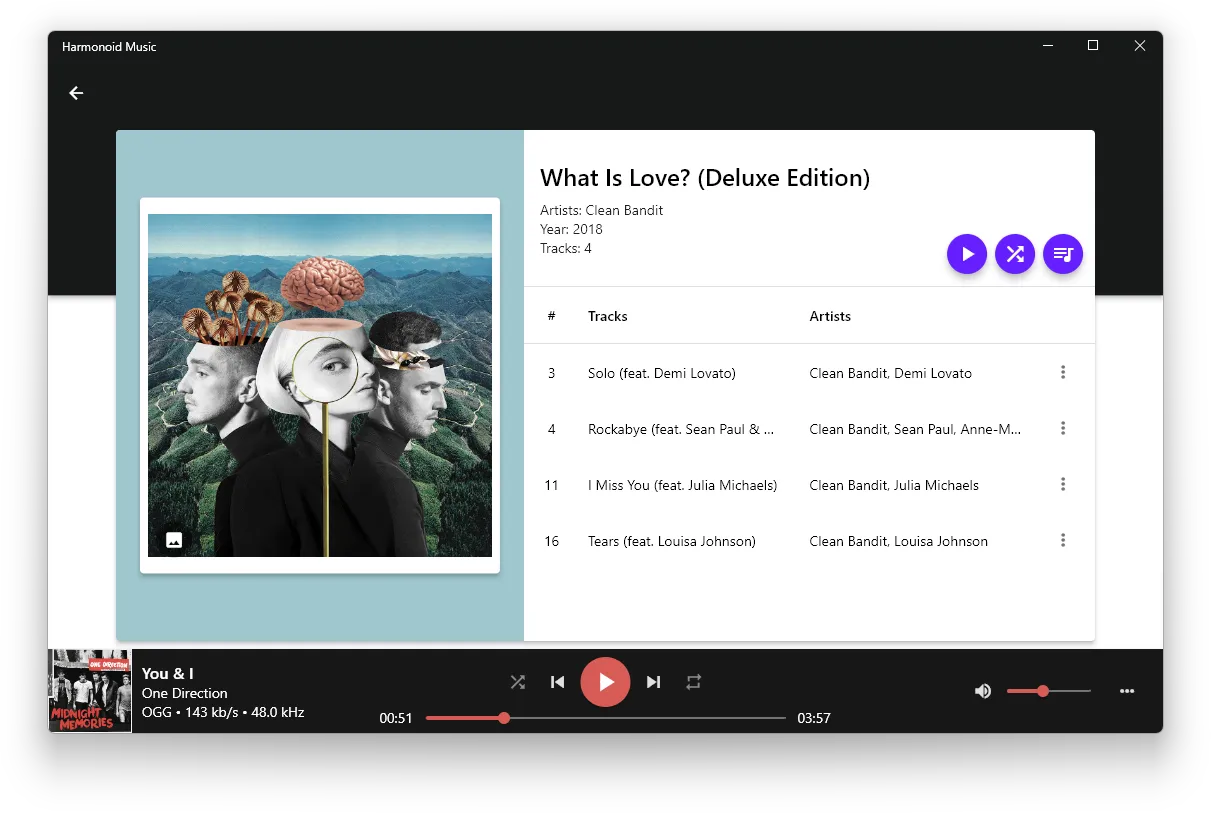This screenshot has height=813, width=1211.
Task: Mute audio with the speaker icon
Action: pyautogui.click(x=983, y=691)
